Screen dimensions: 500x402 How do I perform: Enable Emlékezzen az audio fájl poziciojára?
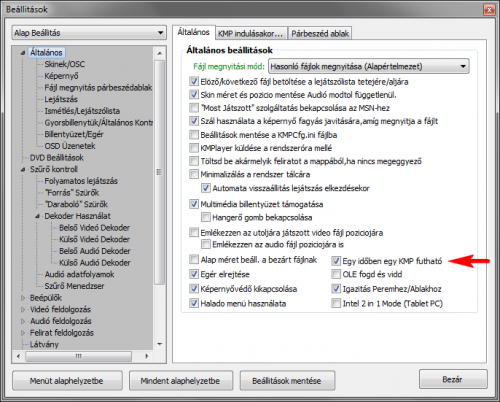tap(206, 244)
